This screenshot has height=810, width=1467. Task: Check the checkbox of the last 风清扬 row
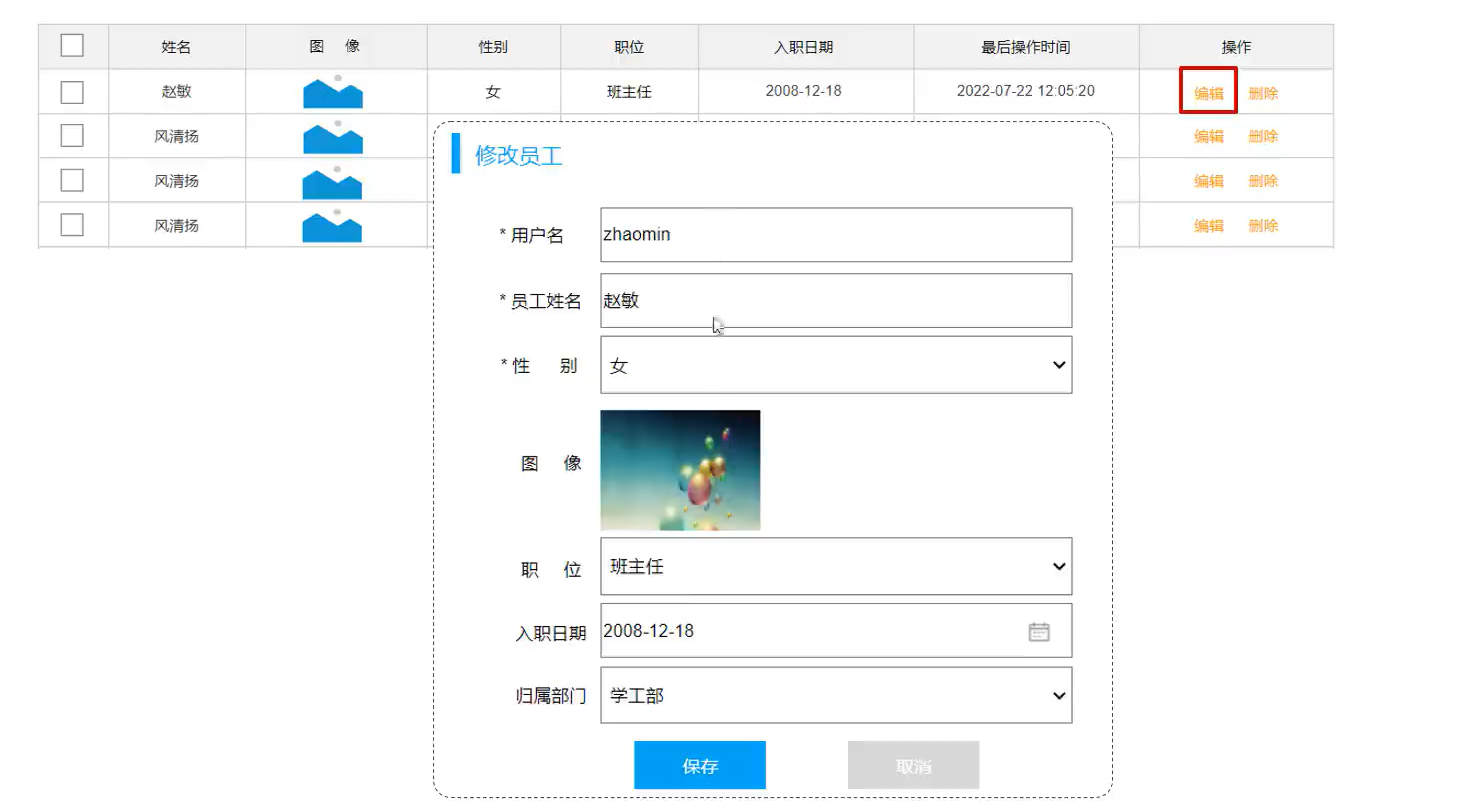coord(72,225)
